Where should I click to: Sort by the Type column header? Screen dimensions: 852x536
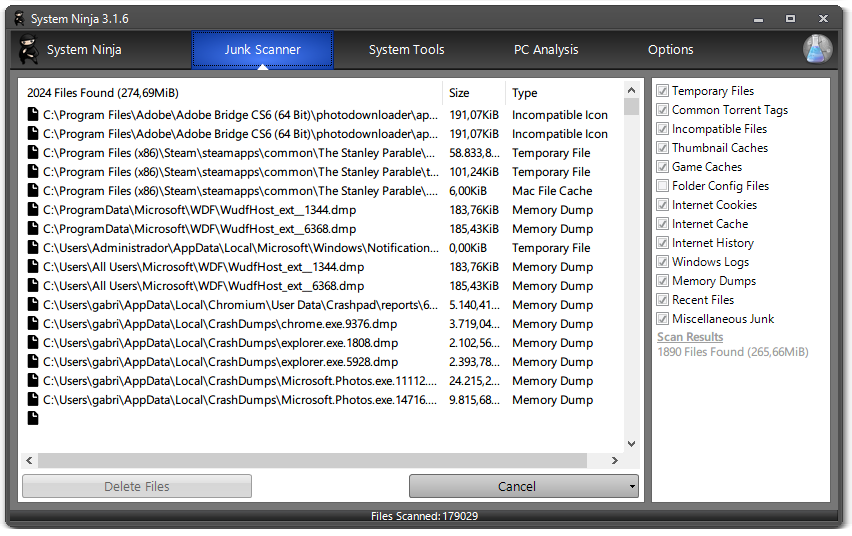coord(564,93)
